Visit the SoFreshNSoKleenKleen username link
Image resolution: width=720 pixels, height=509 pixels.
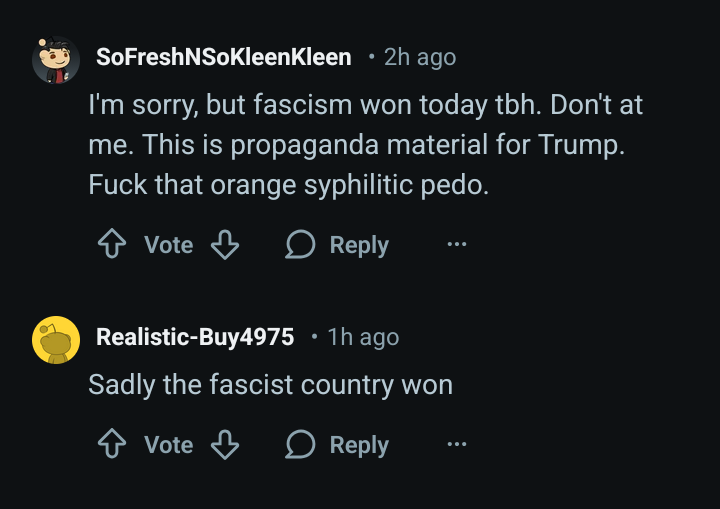(223, 57)
